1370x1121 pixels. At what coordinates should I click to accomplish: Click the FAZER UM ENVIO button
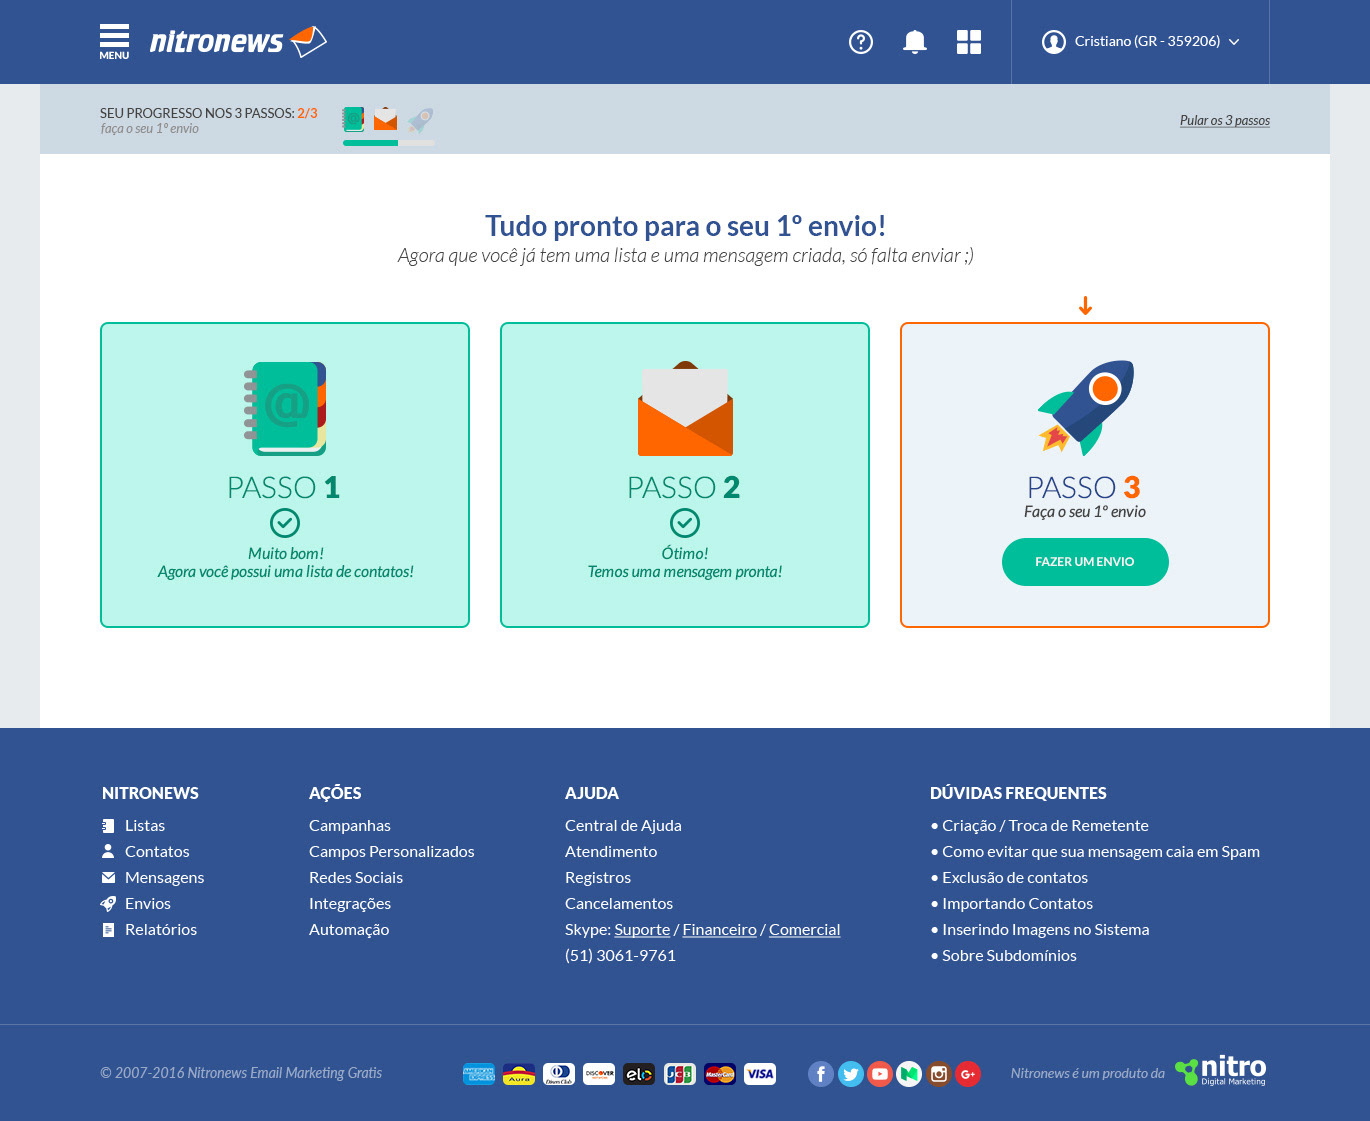[x=1085, y=562]
